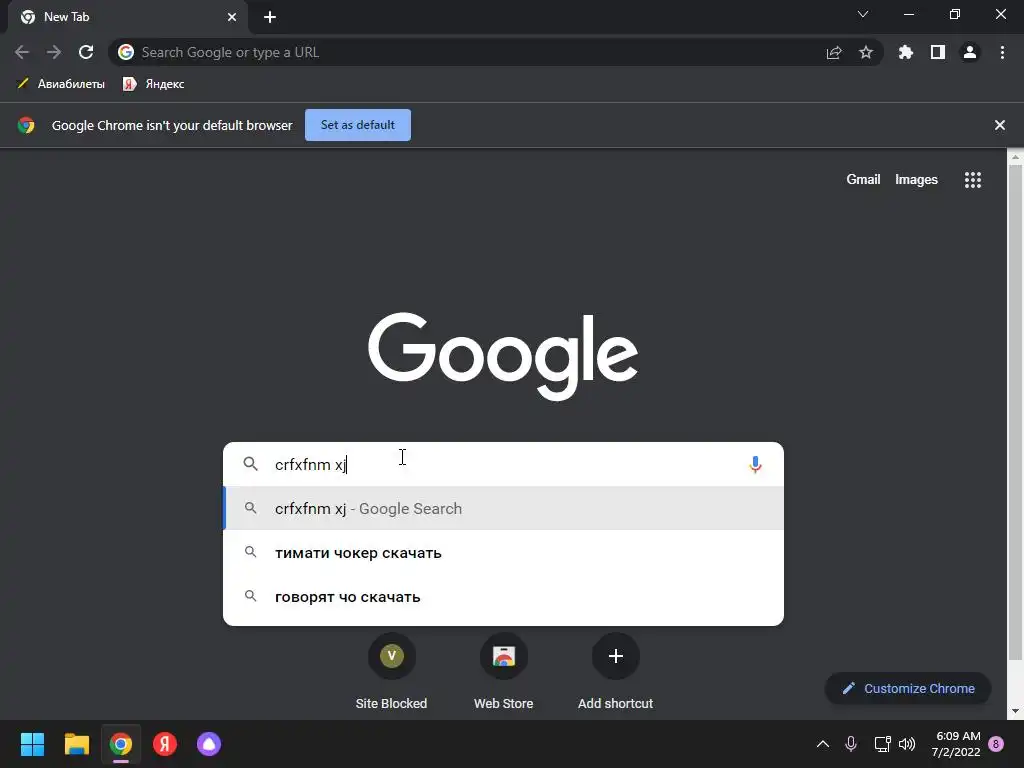Select the 'говорят чо скачать' suggestion
1024x768 pixels.
(x=504, y=597)
